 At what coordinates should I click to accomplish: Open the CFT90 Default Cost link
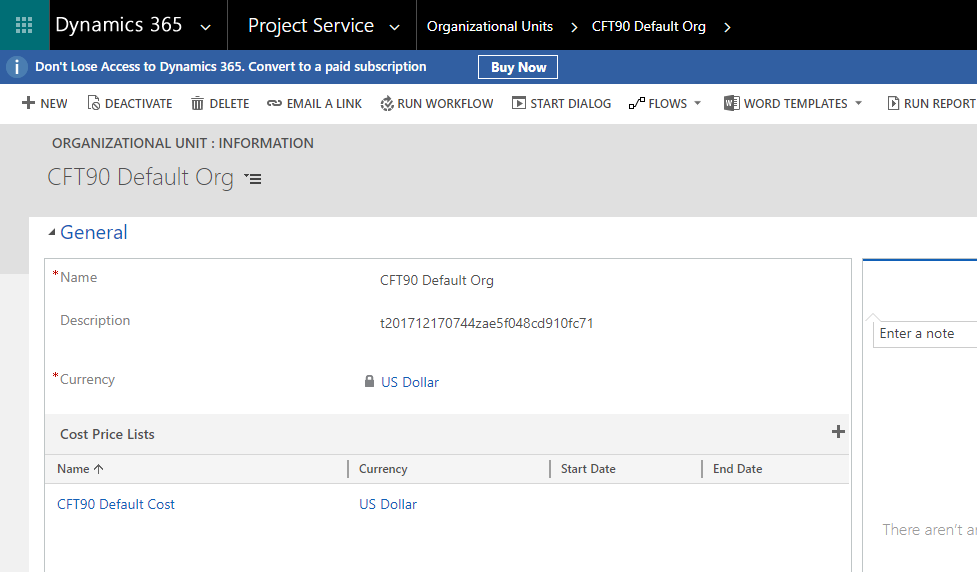click(x=116, y=505)
